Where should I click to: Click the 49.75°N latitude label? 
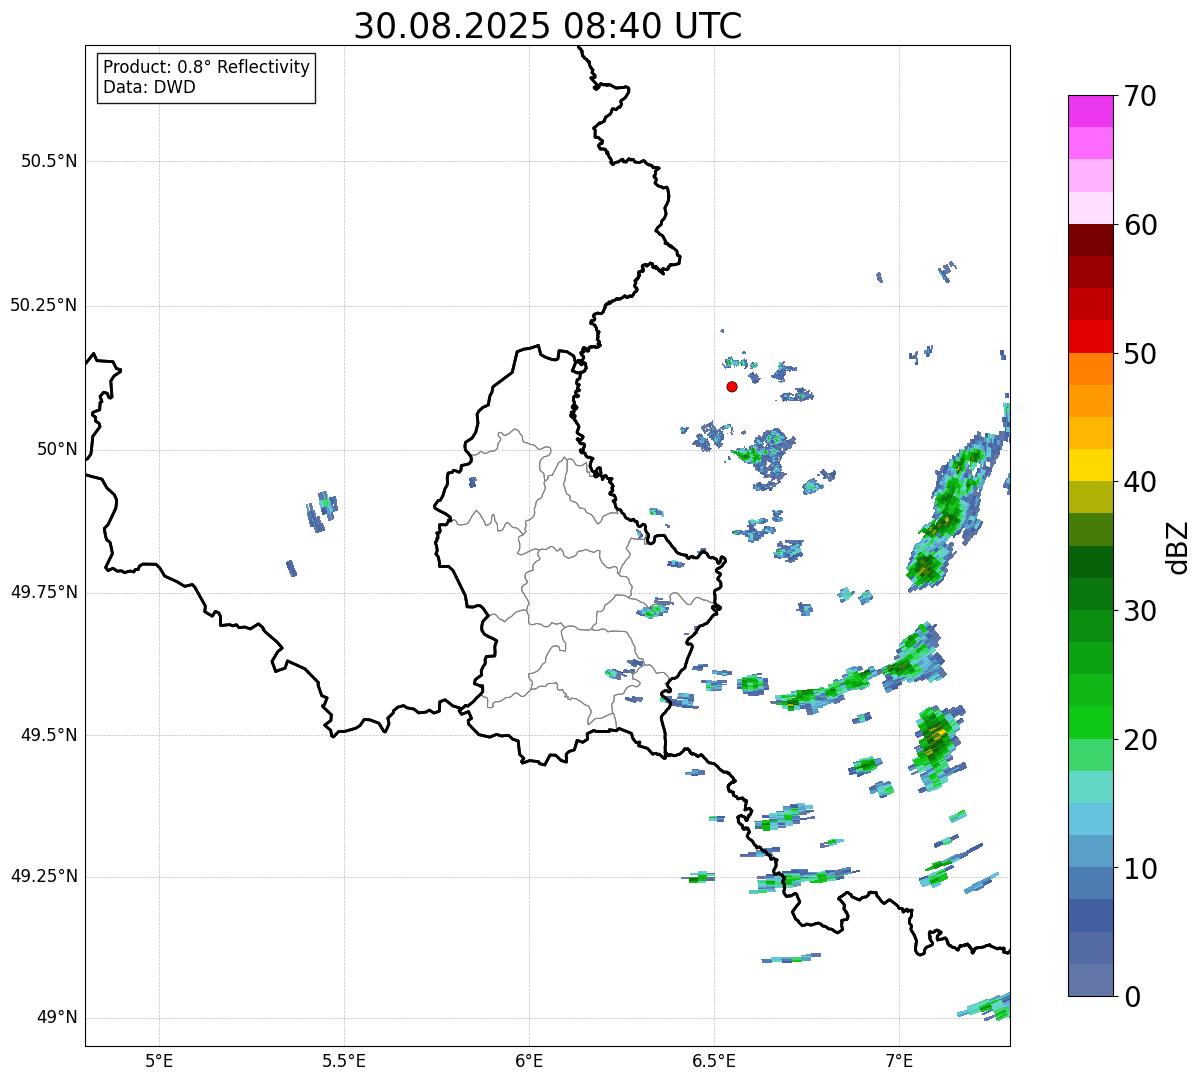click(44, 592)
